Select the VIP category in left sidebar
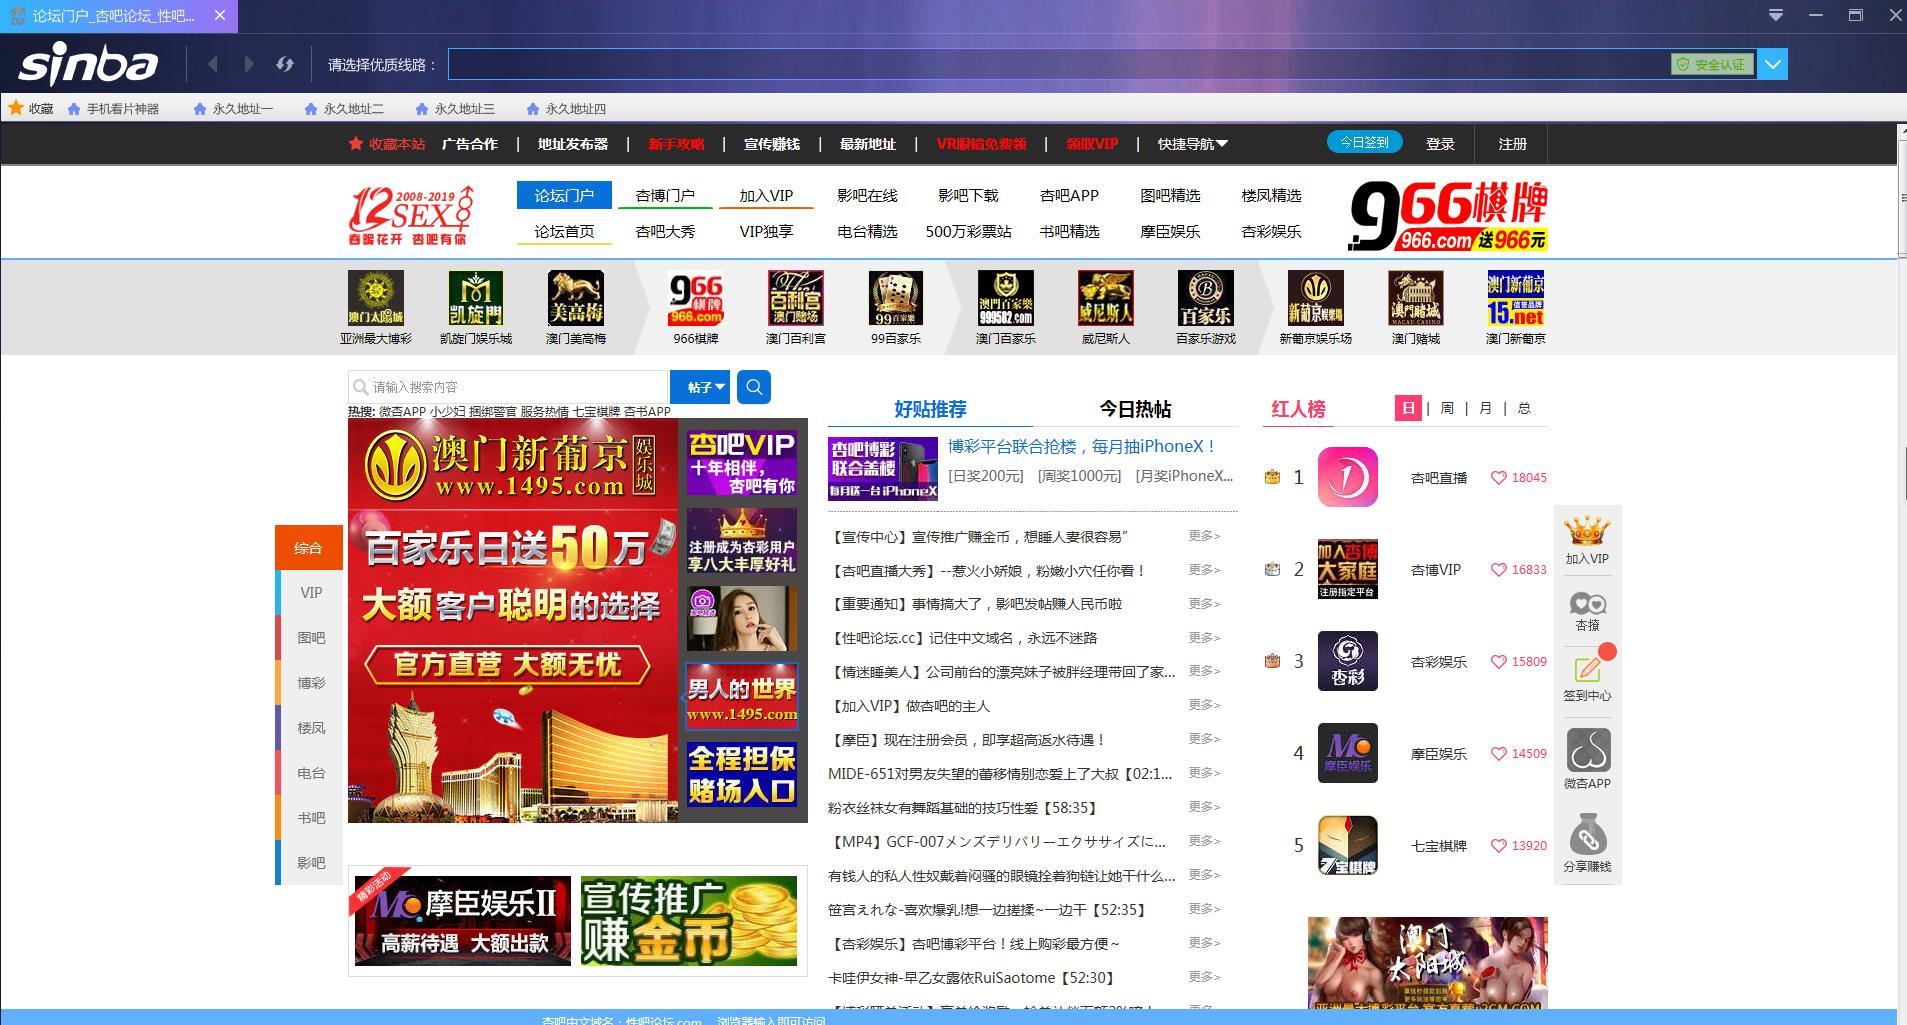 coord(311,592)
